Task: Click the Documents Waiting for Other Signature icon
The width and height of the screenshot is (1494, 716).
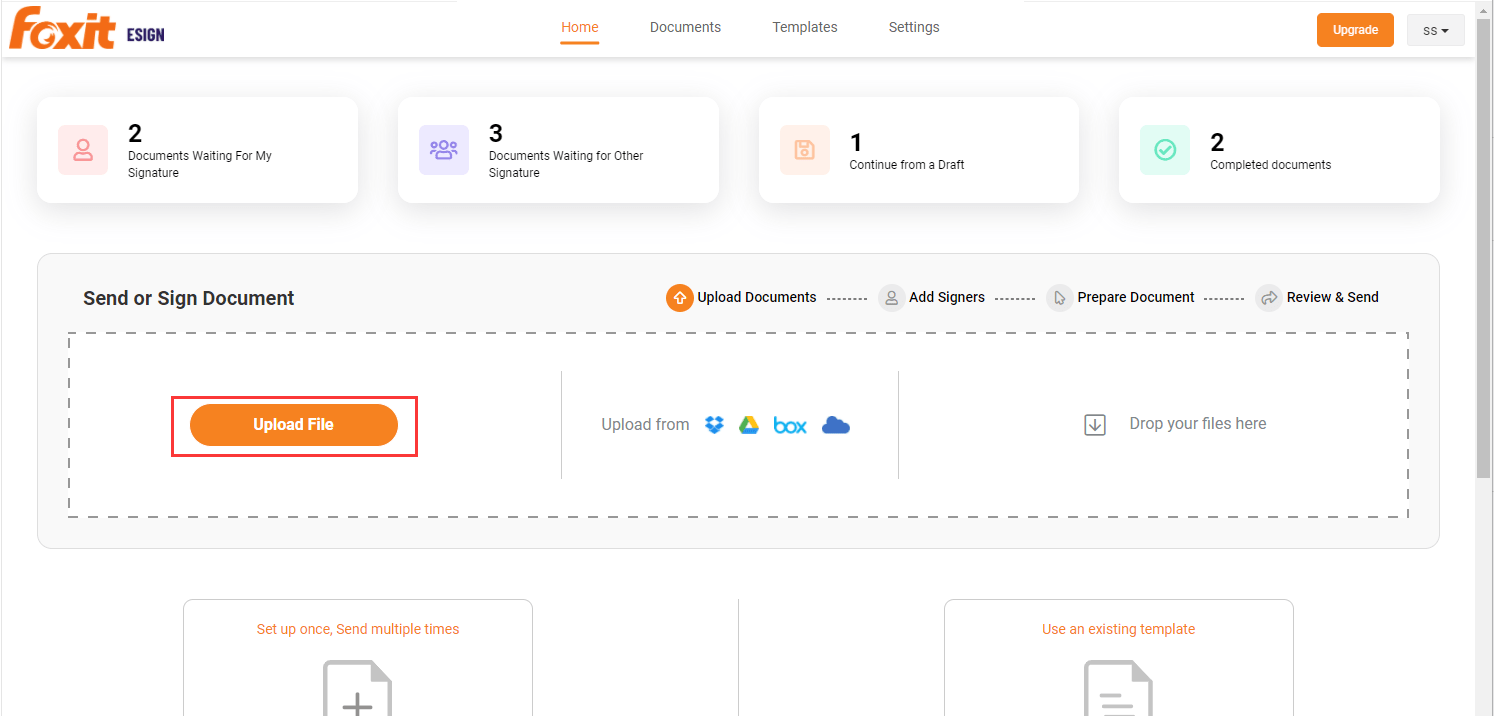Action: (444, 149)
